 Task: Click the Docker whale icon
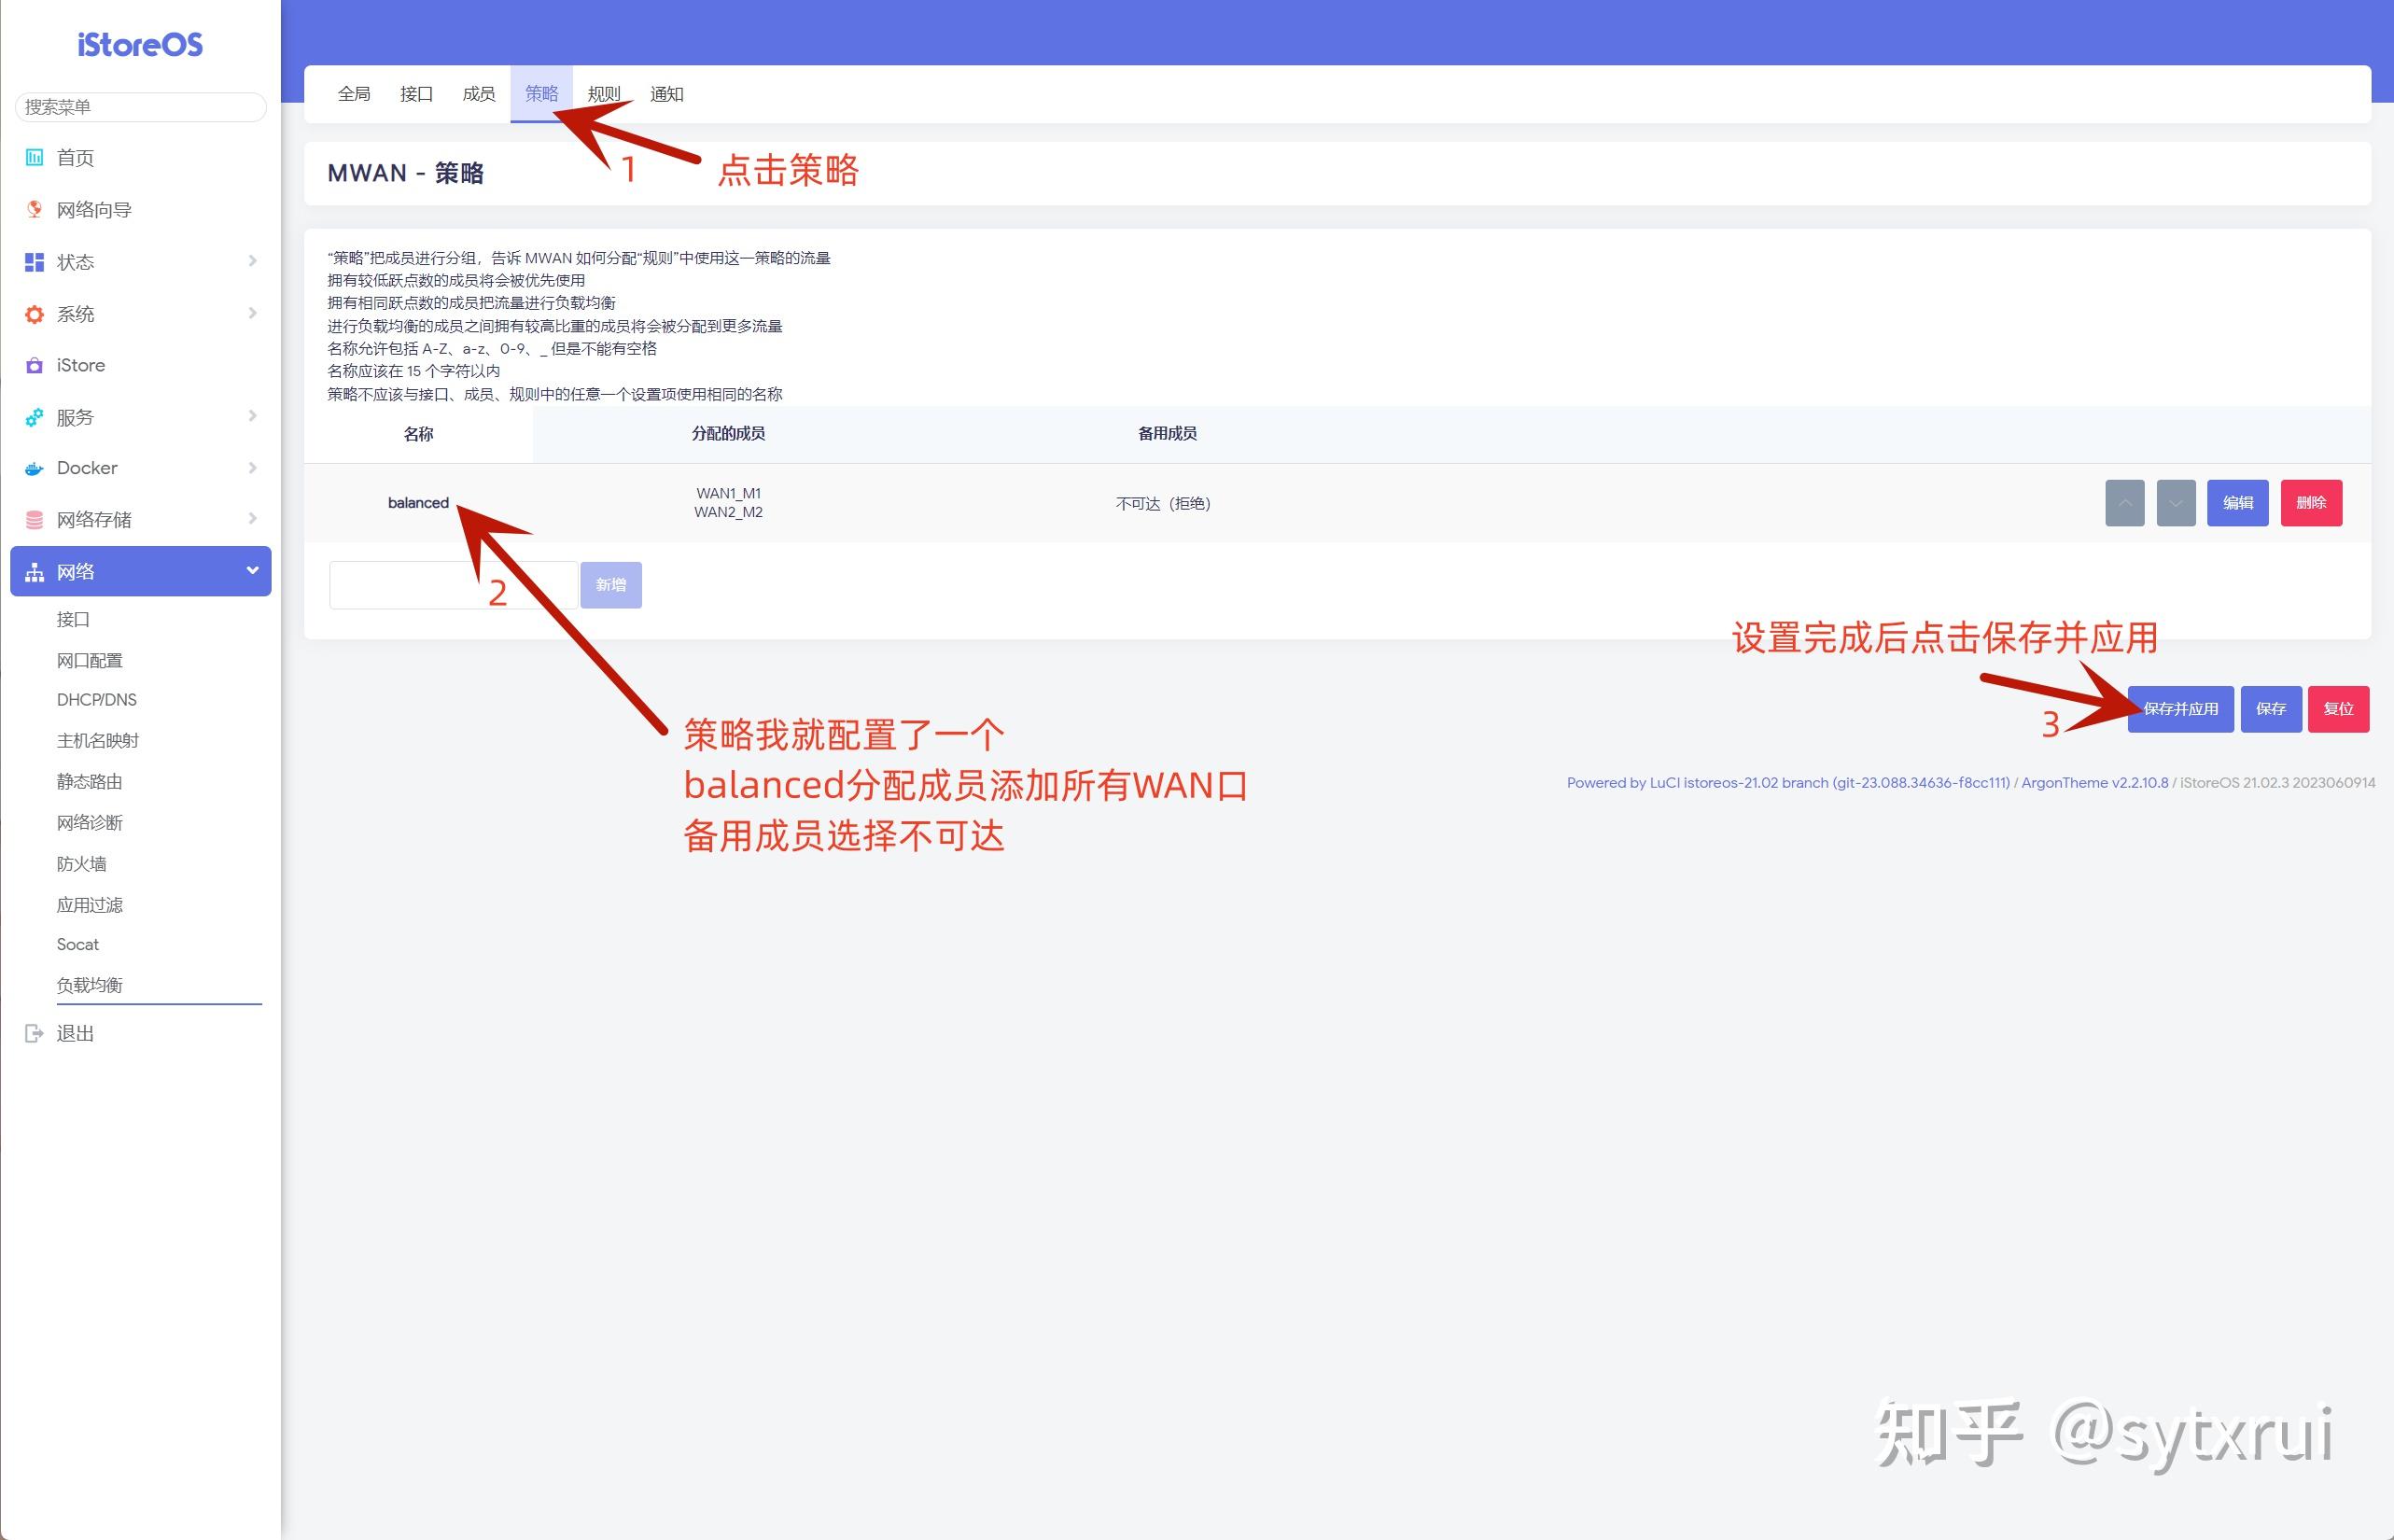pyautogui.click(x=34, y=468)
